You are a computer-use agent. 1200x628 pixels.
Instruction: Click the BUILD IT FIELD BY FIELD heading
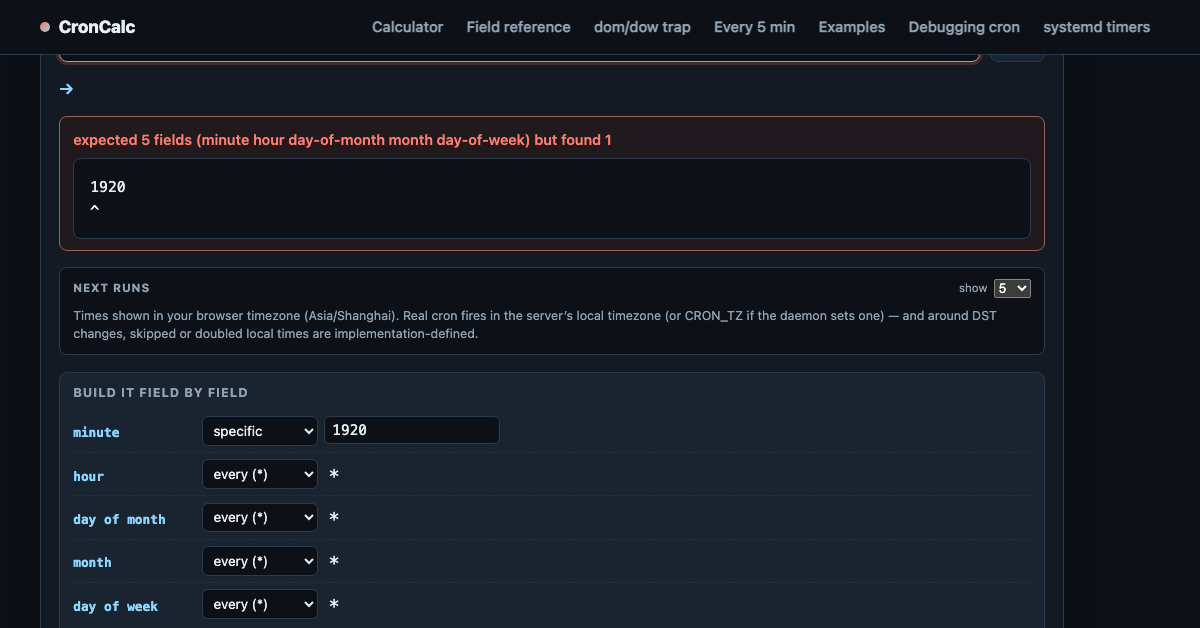[x=160, y=393]
